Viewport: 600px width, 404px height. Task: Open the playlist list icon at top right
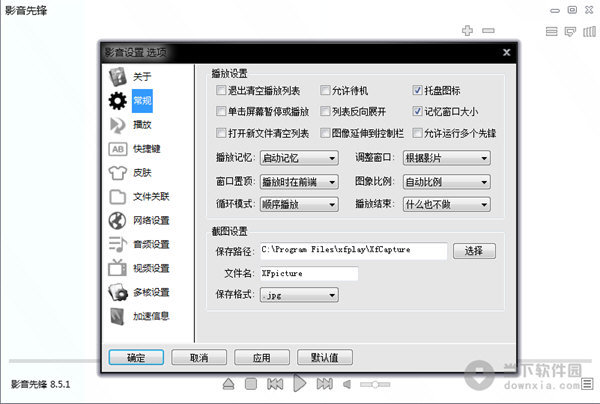(x=551, y=31)
